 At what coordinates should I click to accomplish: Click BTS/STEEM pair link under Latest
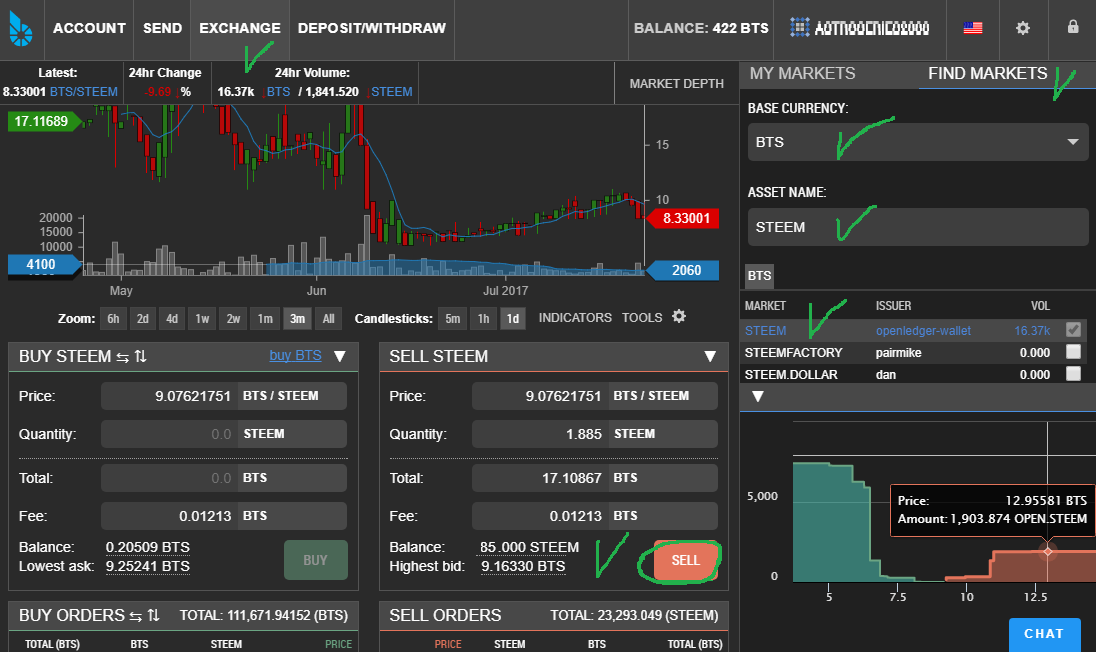click(84, 92)
